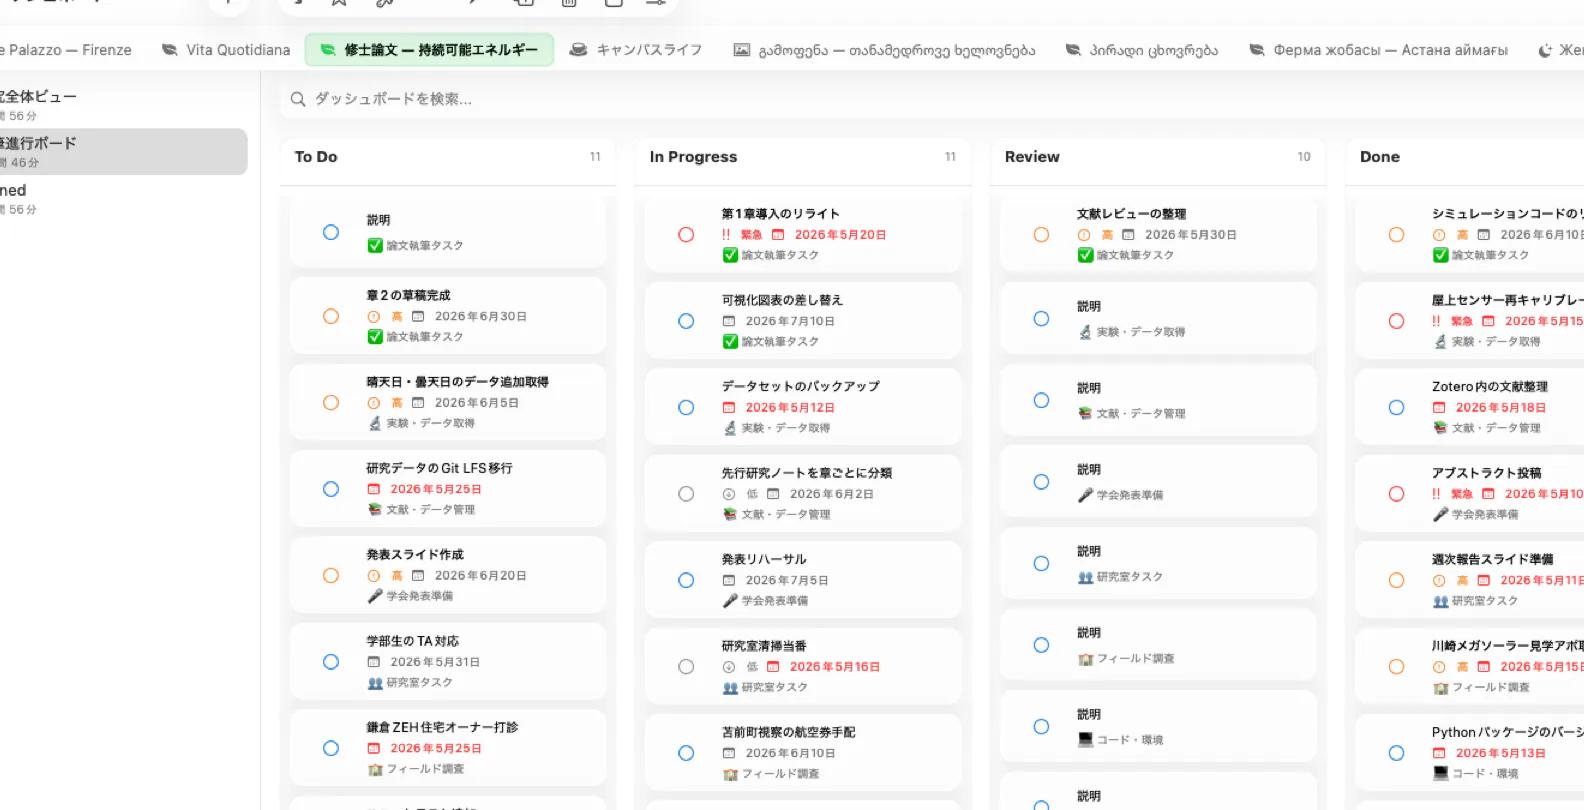Screen dimensions: 1584x810
Task: Open the キャンパスライフ tab
Action: click(636, 49)
